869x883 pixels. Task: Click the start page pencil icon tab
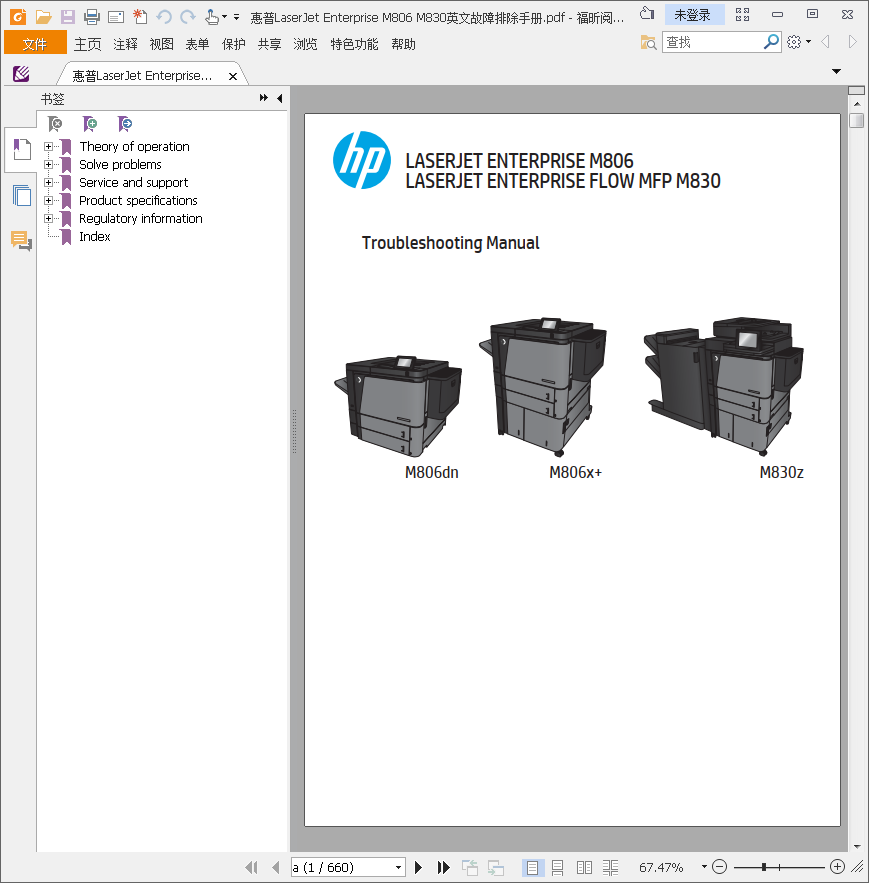(21, 74)
